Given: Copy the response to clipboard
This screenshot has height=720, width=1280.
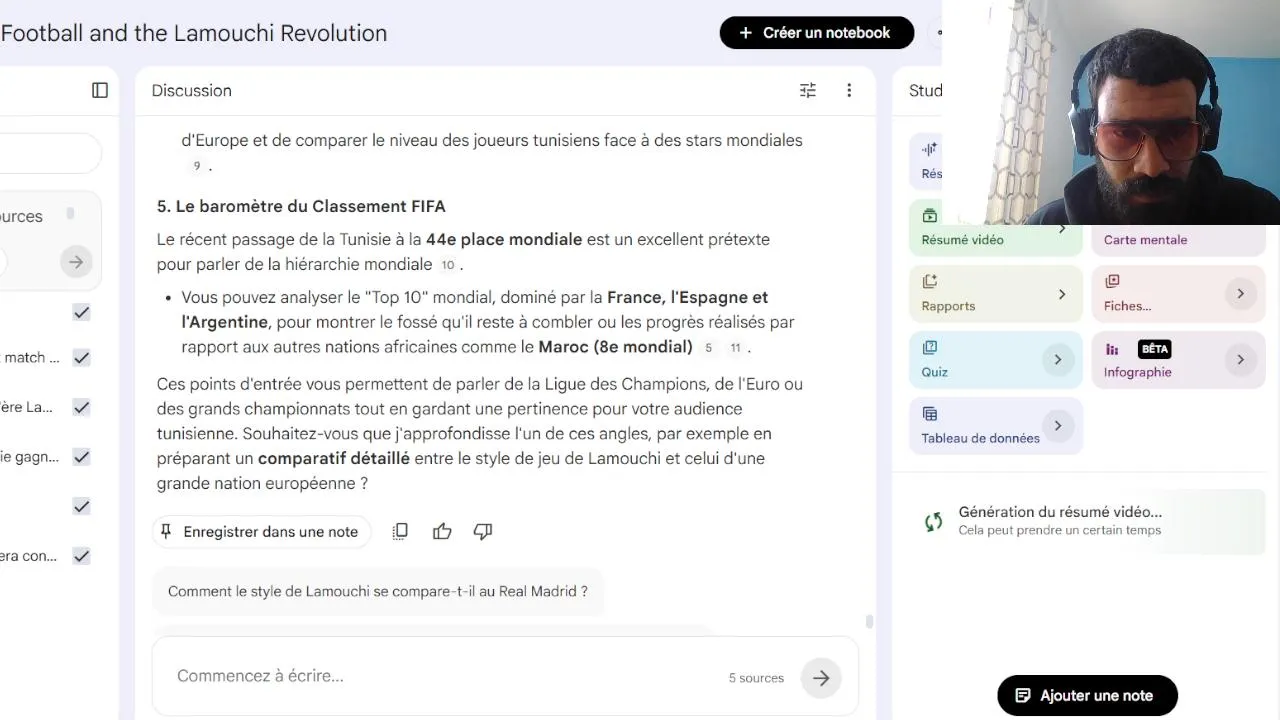Looking at the screenshot, I should coord(400,531).
